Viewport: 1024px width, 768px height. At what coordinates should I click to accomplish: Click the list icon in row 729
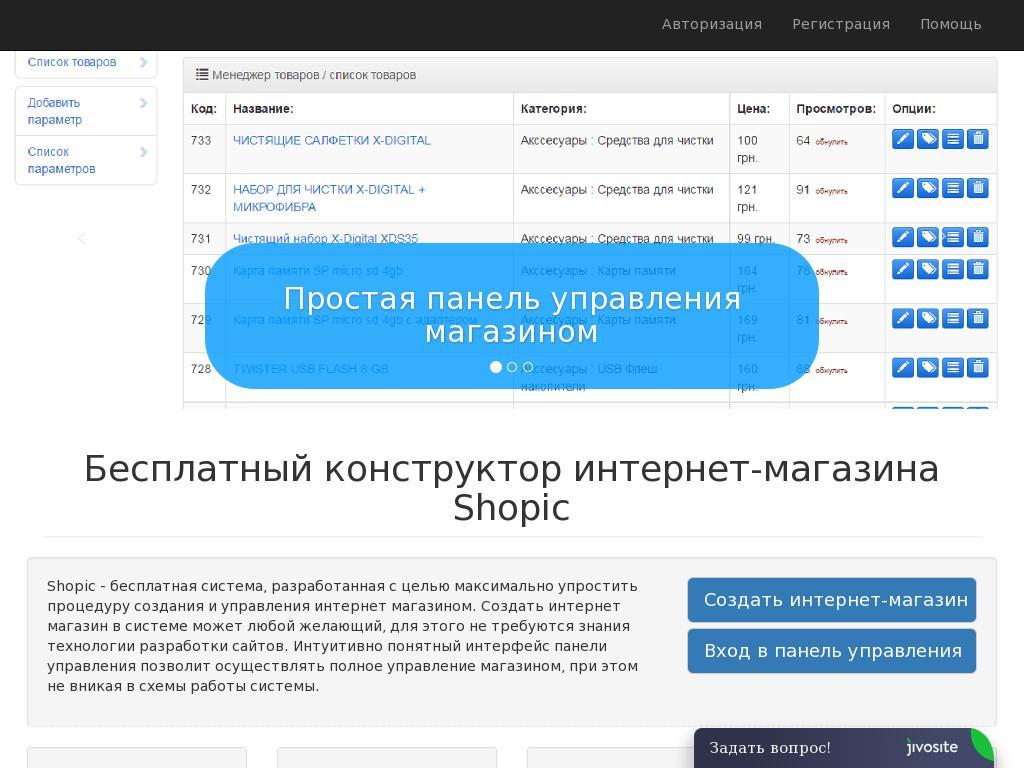953,318
